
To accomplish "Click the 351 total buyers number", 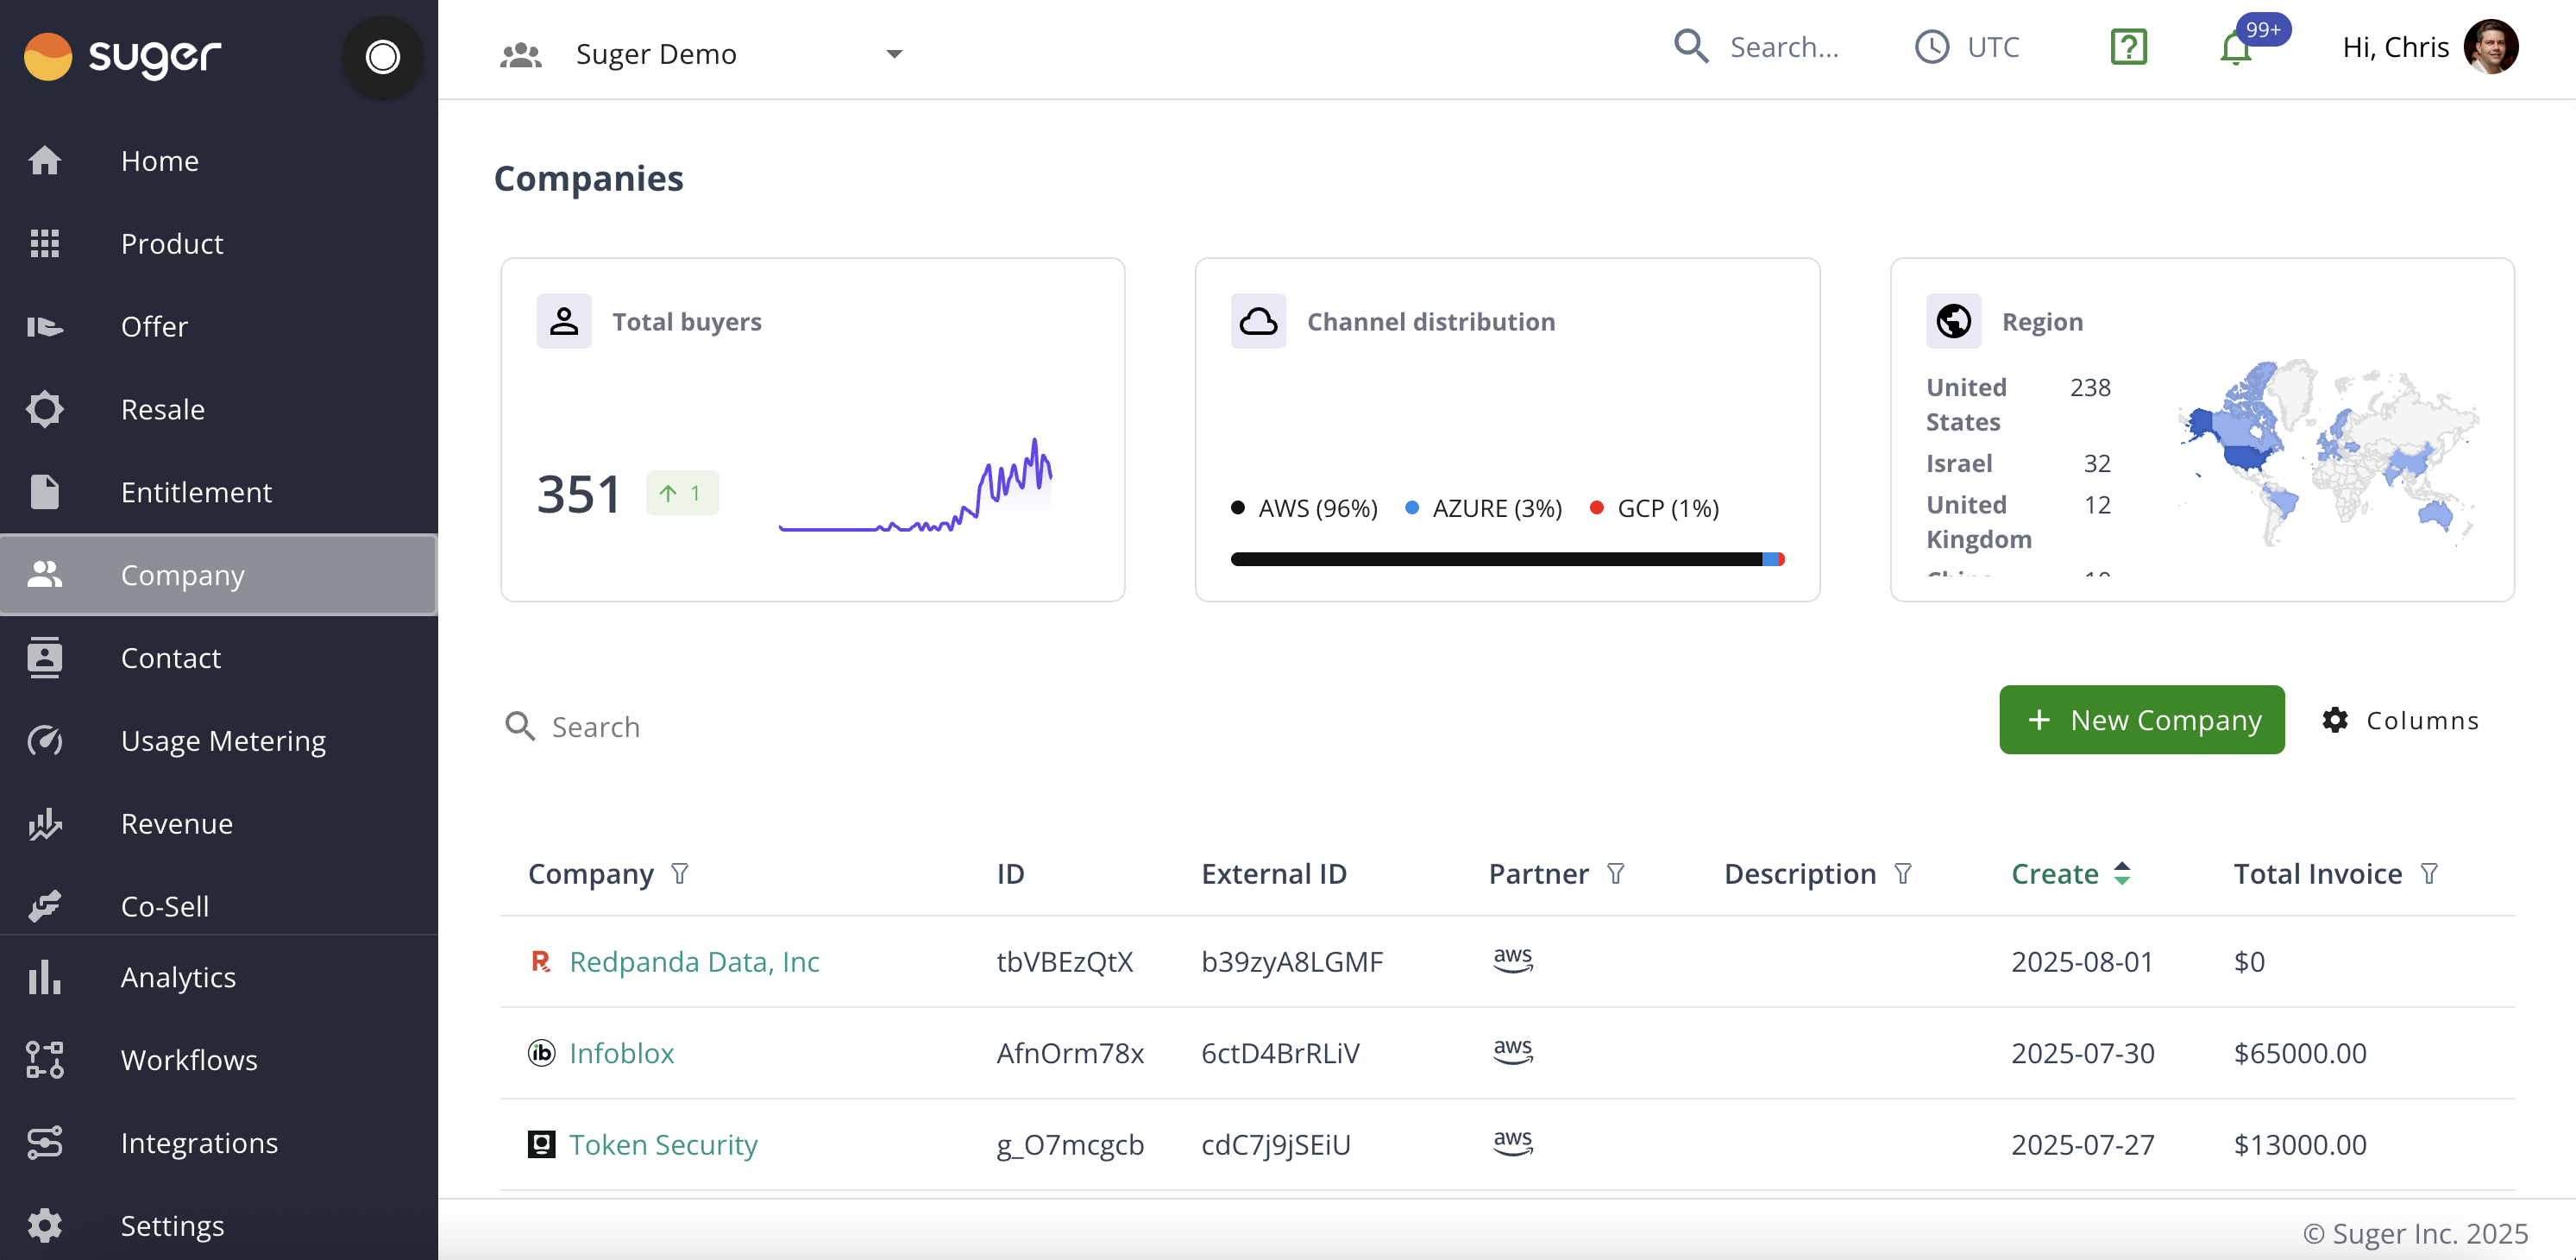I will click(x=578, y=494).
